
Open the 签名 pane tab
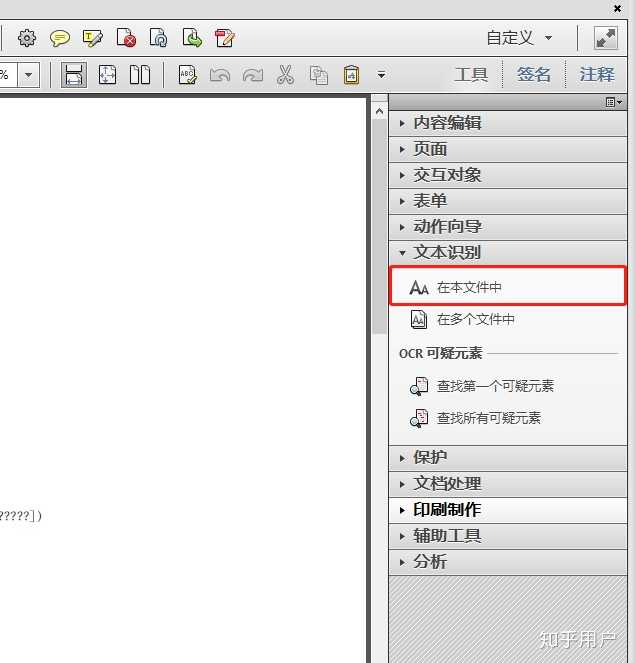coord(534,74)
